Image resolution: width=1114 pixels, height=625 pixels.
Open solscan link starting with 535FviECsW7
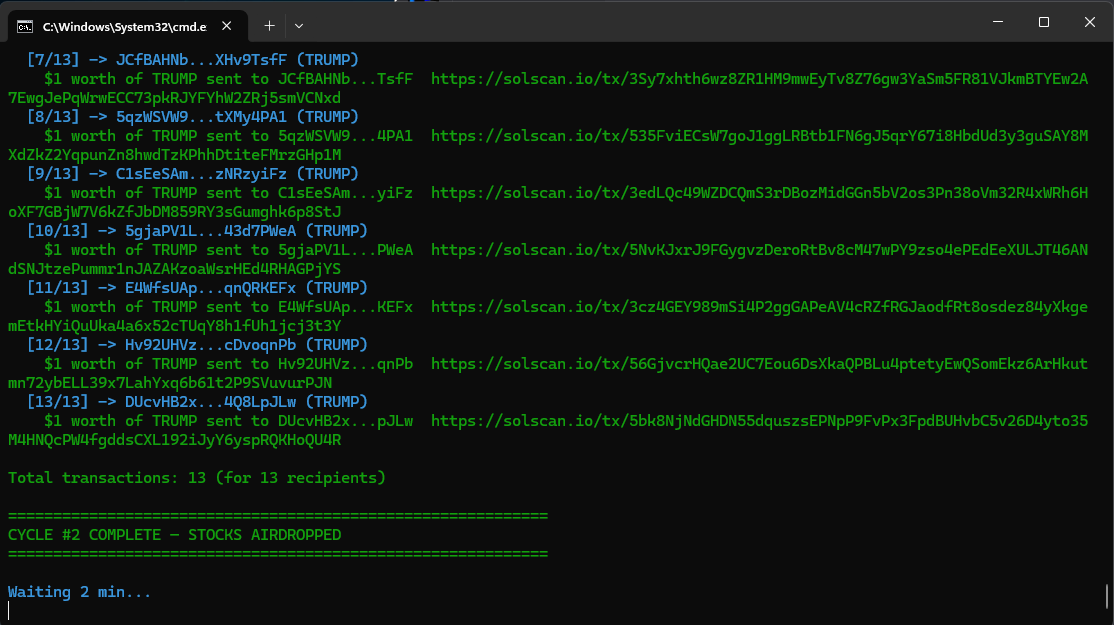(x=759, y=136)
